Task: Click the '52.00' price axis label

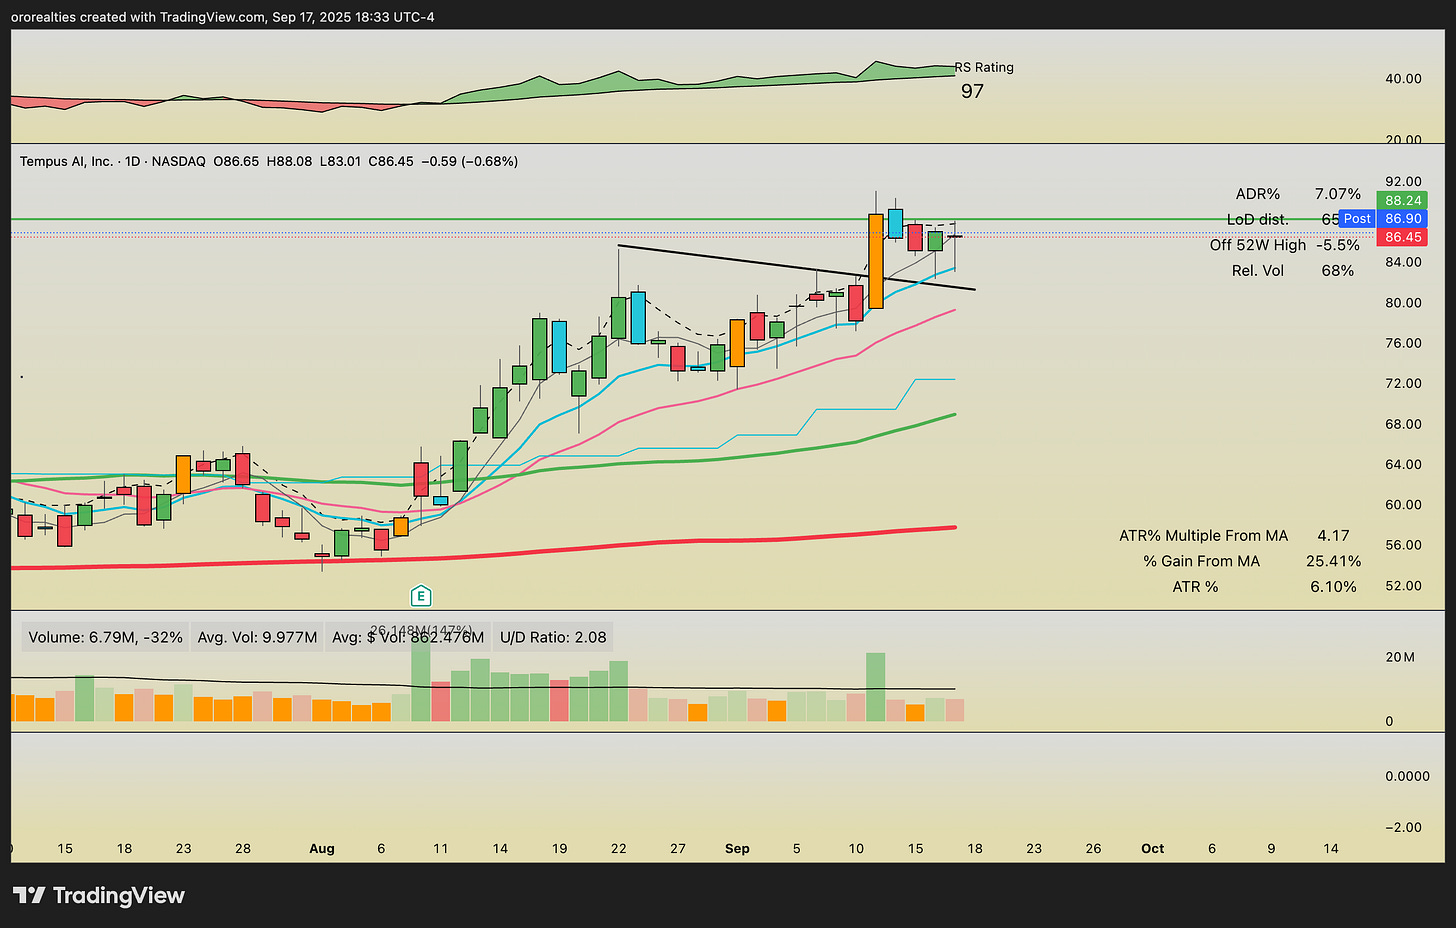Action: click(1403, 586)
